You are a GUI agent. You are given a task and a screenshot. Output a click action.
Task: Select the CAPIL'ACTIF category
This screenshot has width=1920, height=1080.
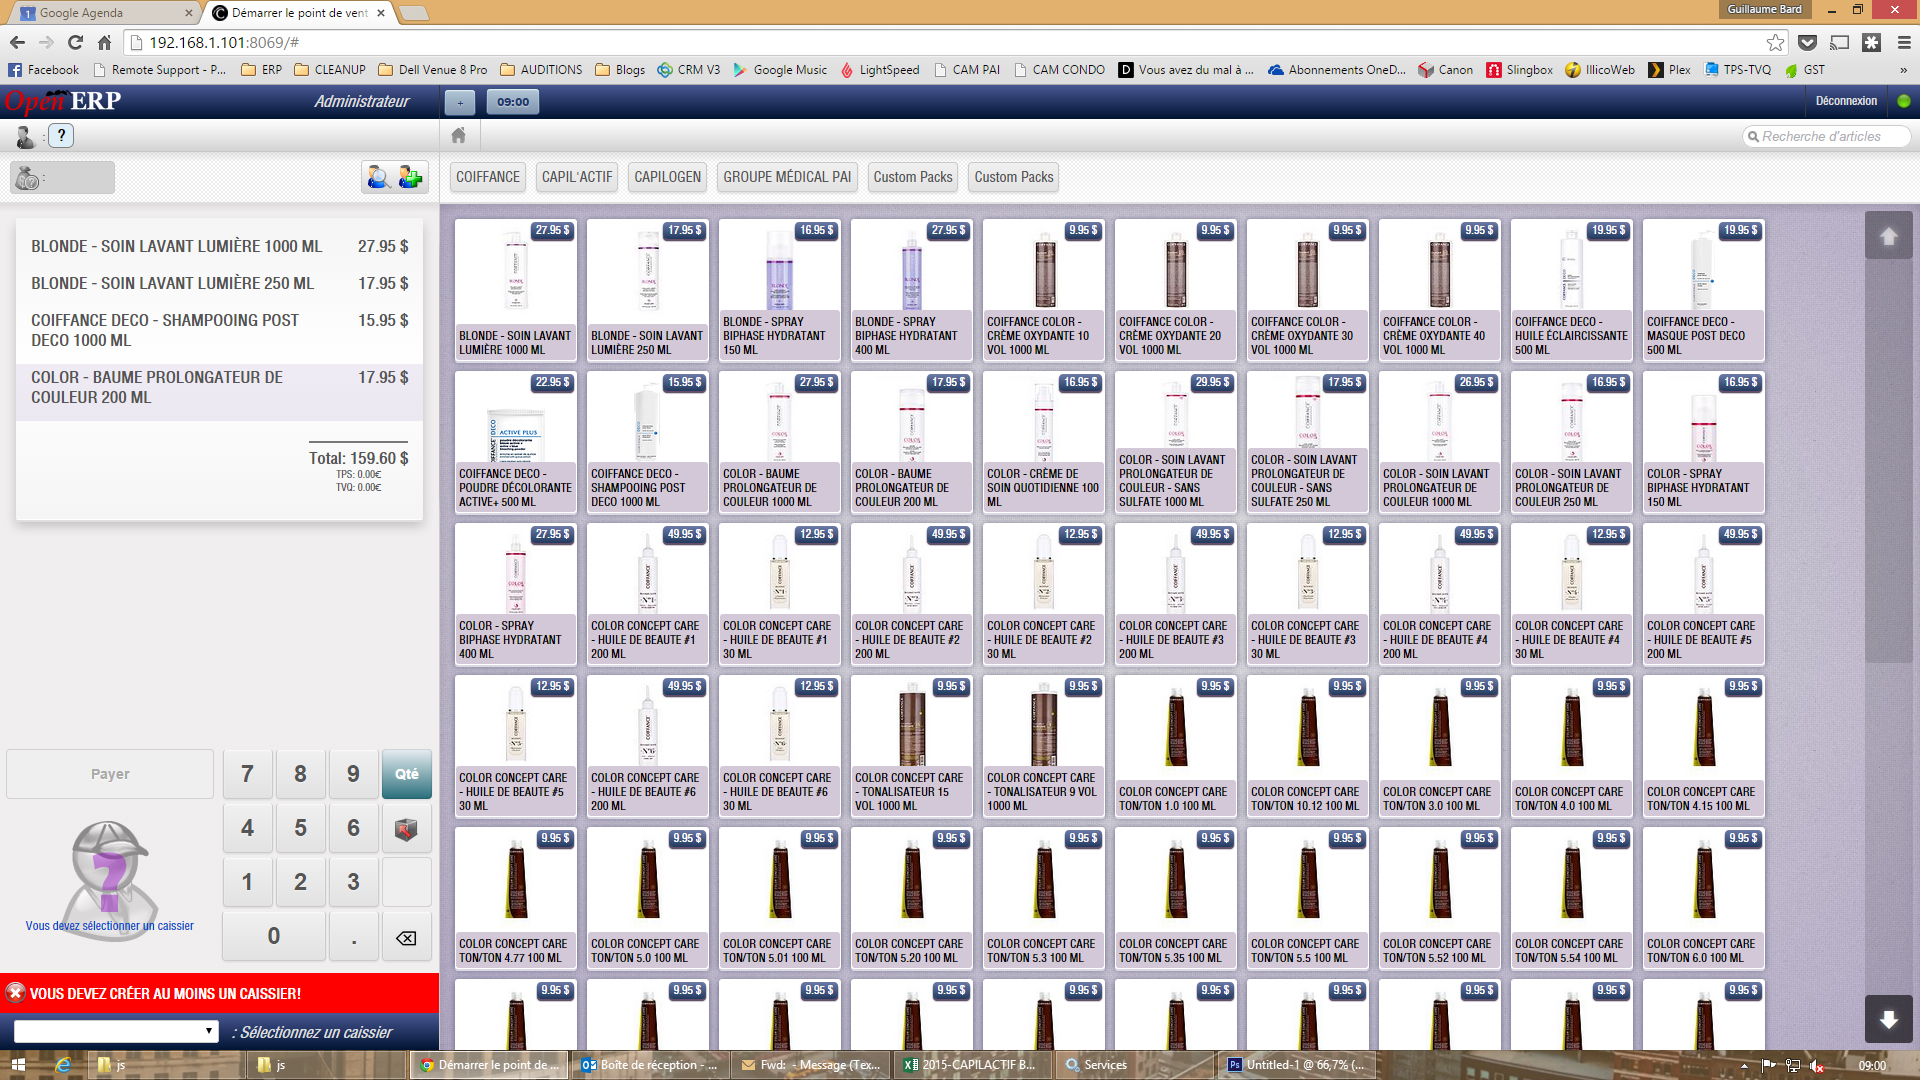point(577,177)
